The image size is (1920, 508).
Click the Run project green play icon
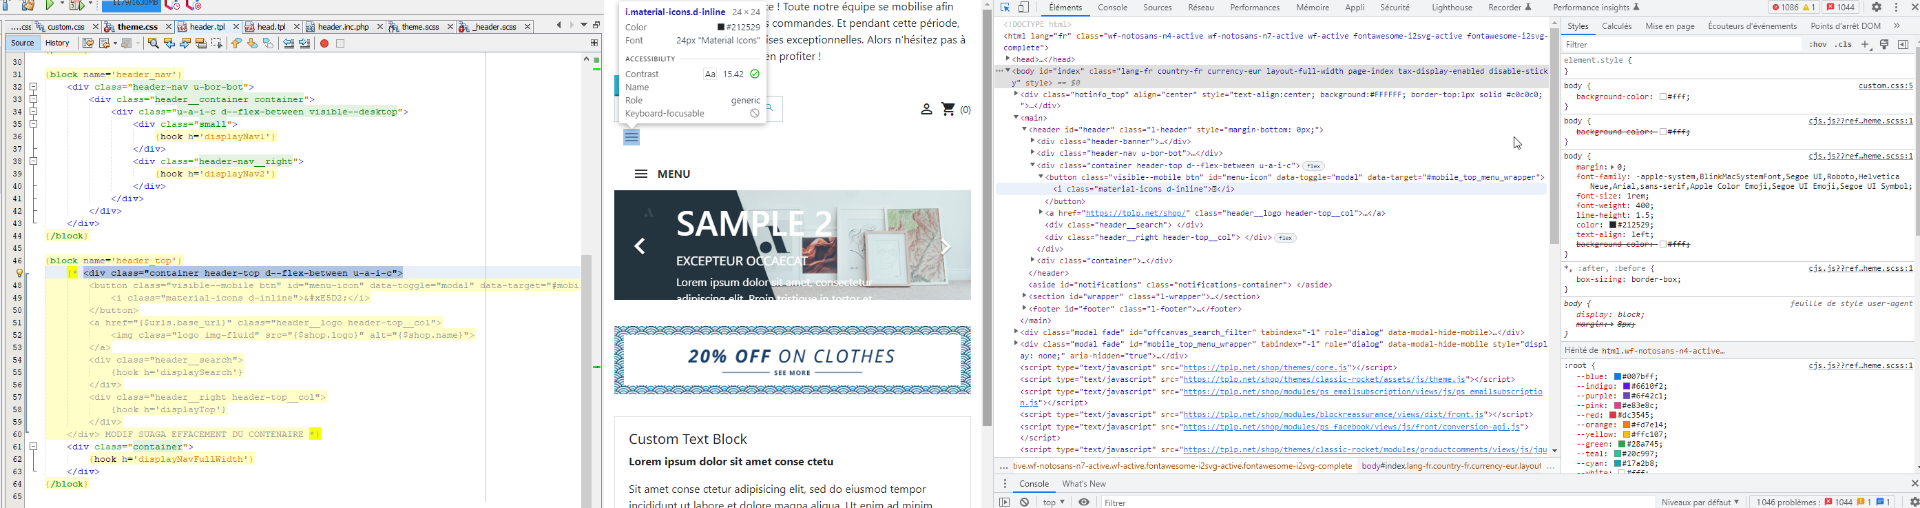(48, 6)
